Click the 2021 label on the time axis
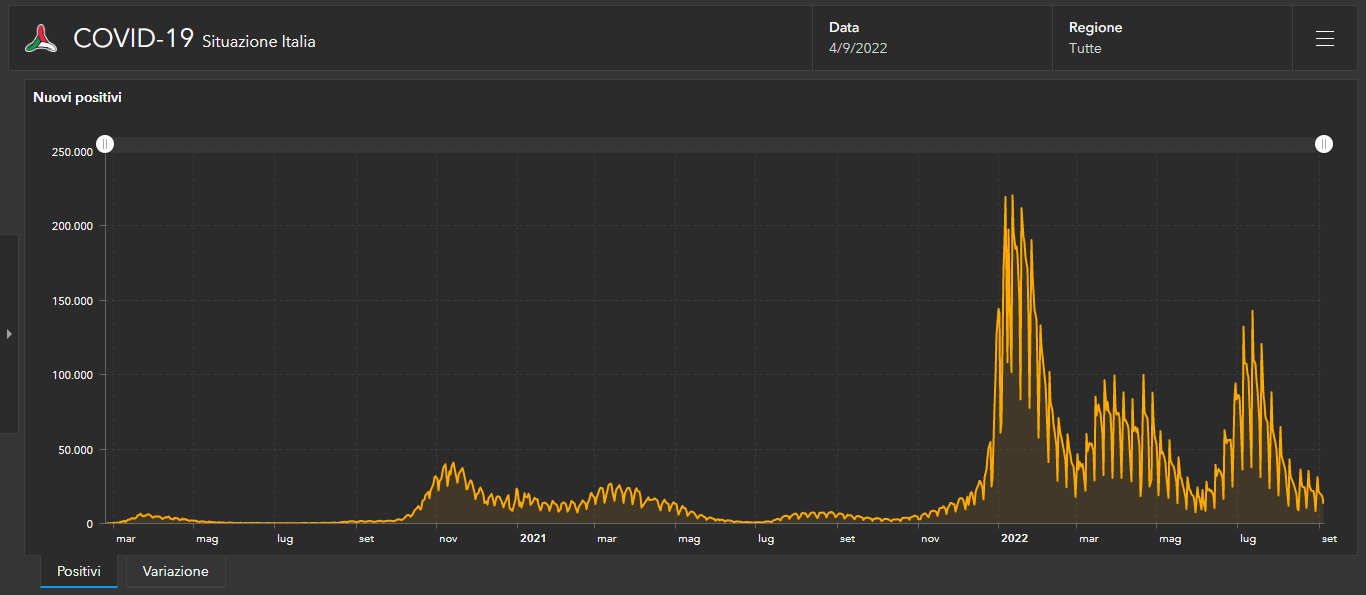 click(x=533, y=539)
